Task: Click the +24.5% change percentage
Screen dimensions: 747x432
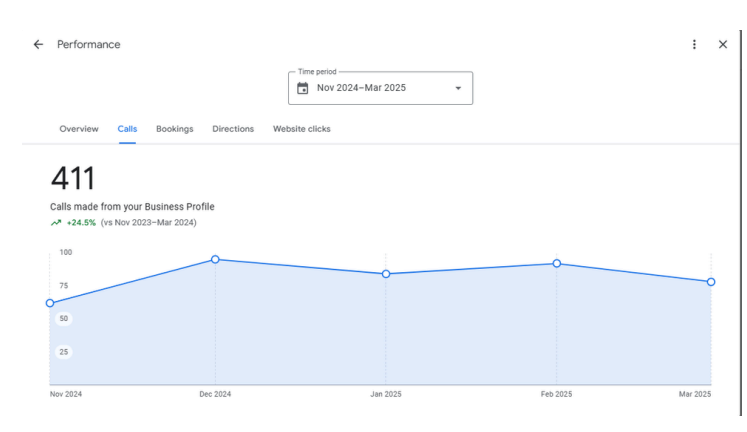Action: click(x=81, y=223)
